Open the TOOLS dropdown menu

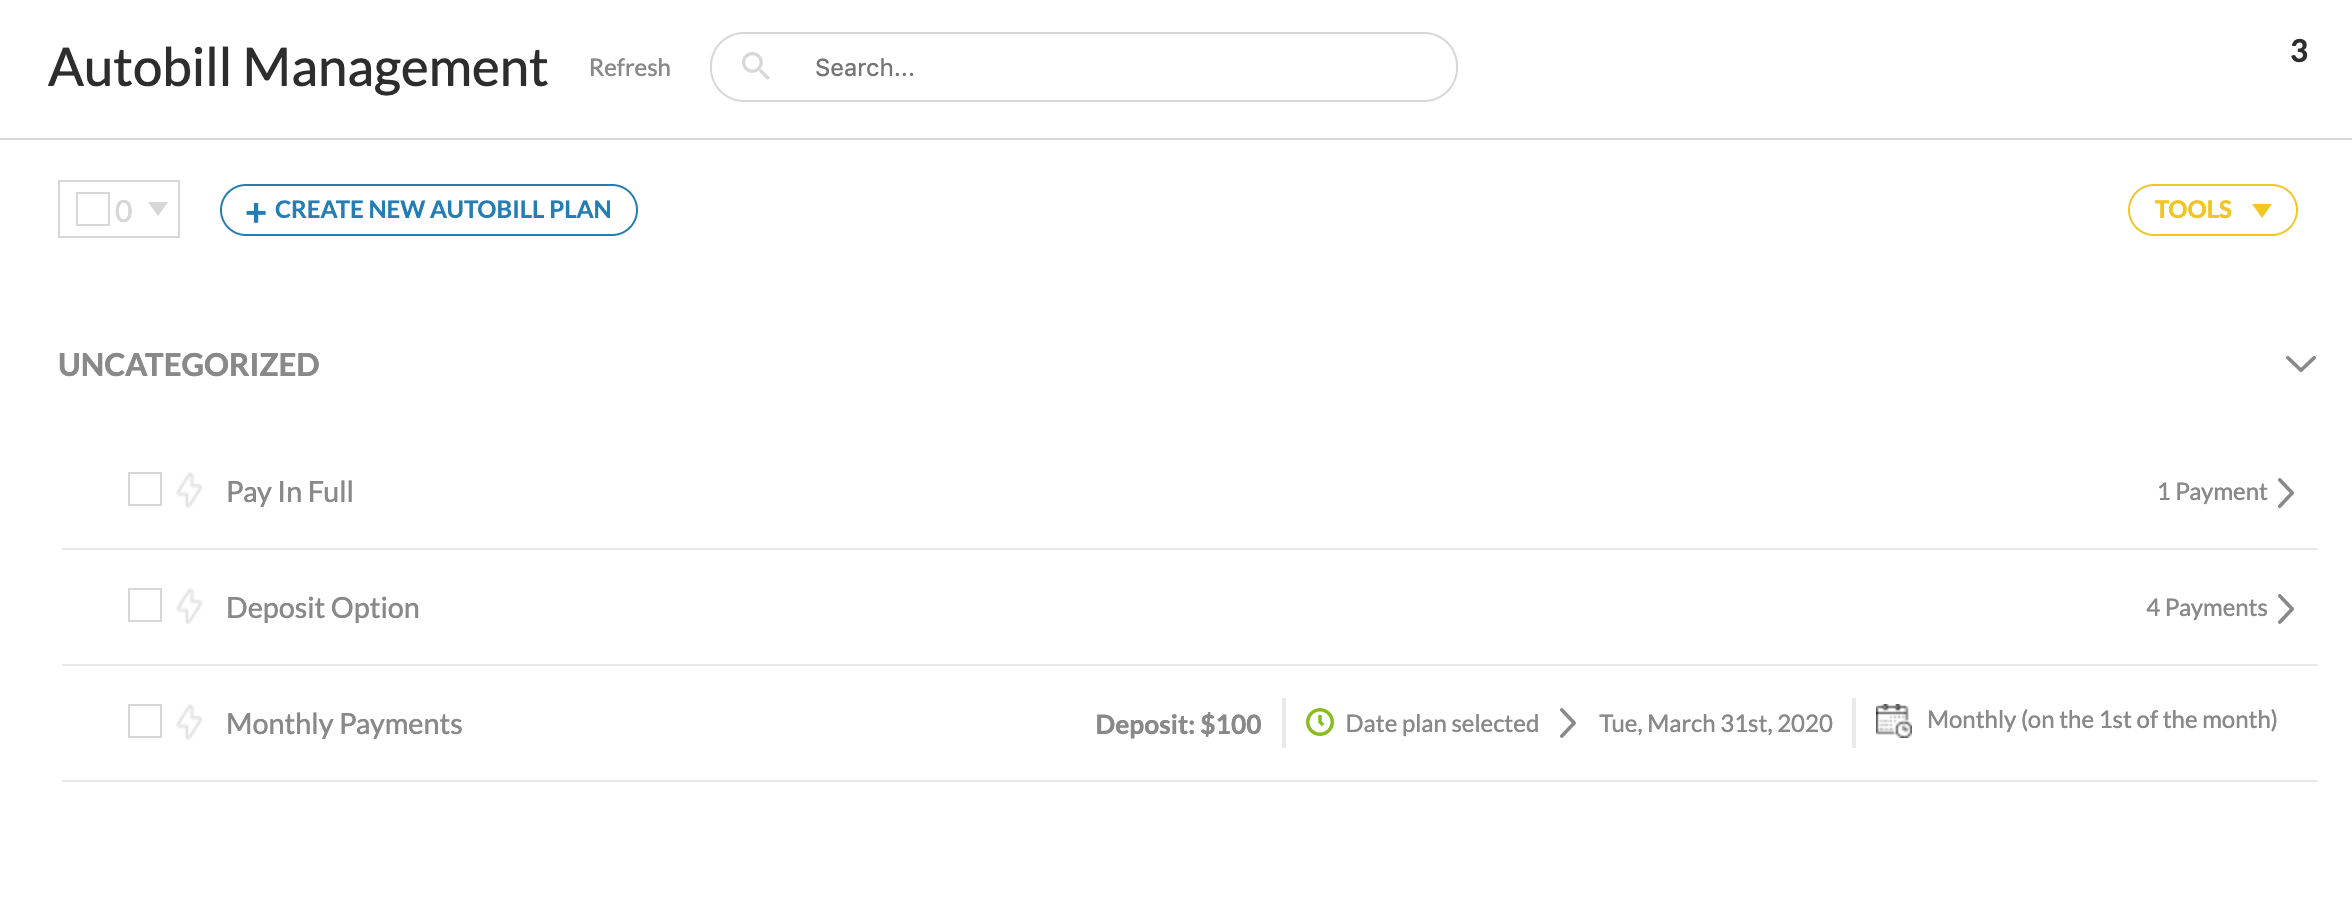tap(2211, 210)
